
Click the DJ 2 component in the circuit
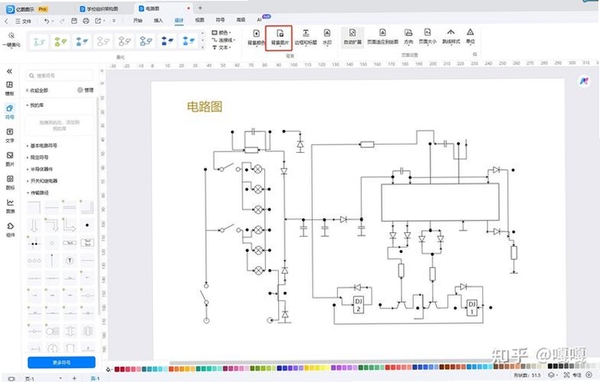[358, 305]
